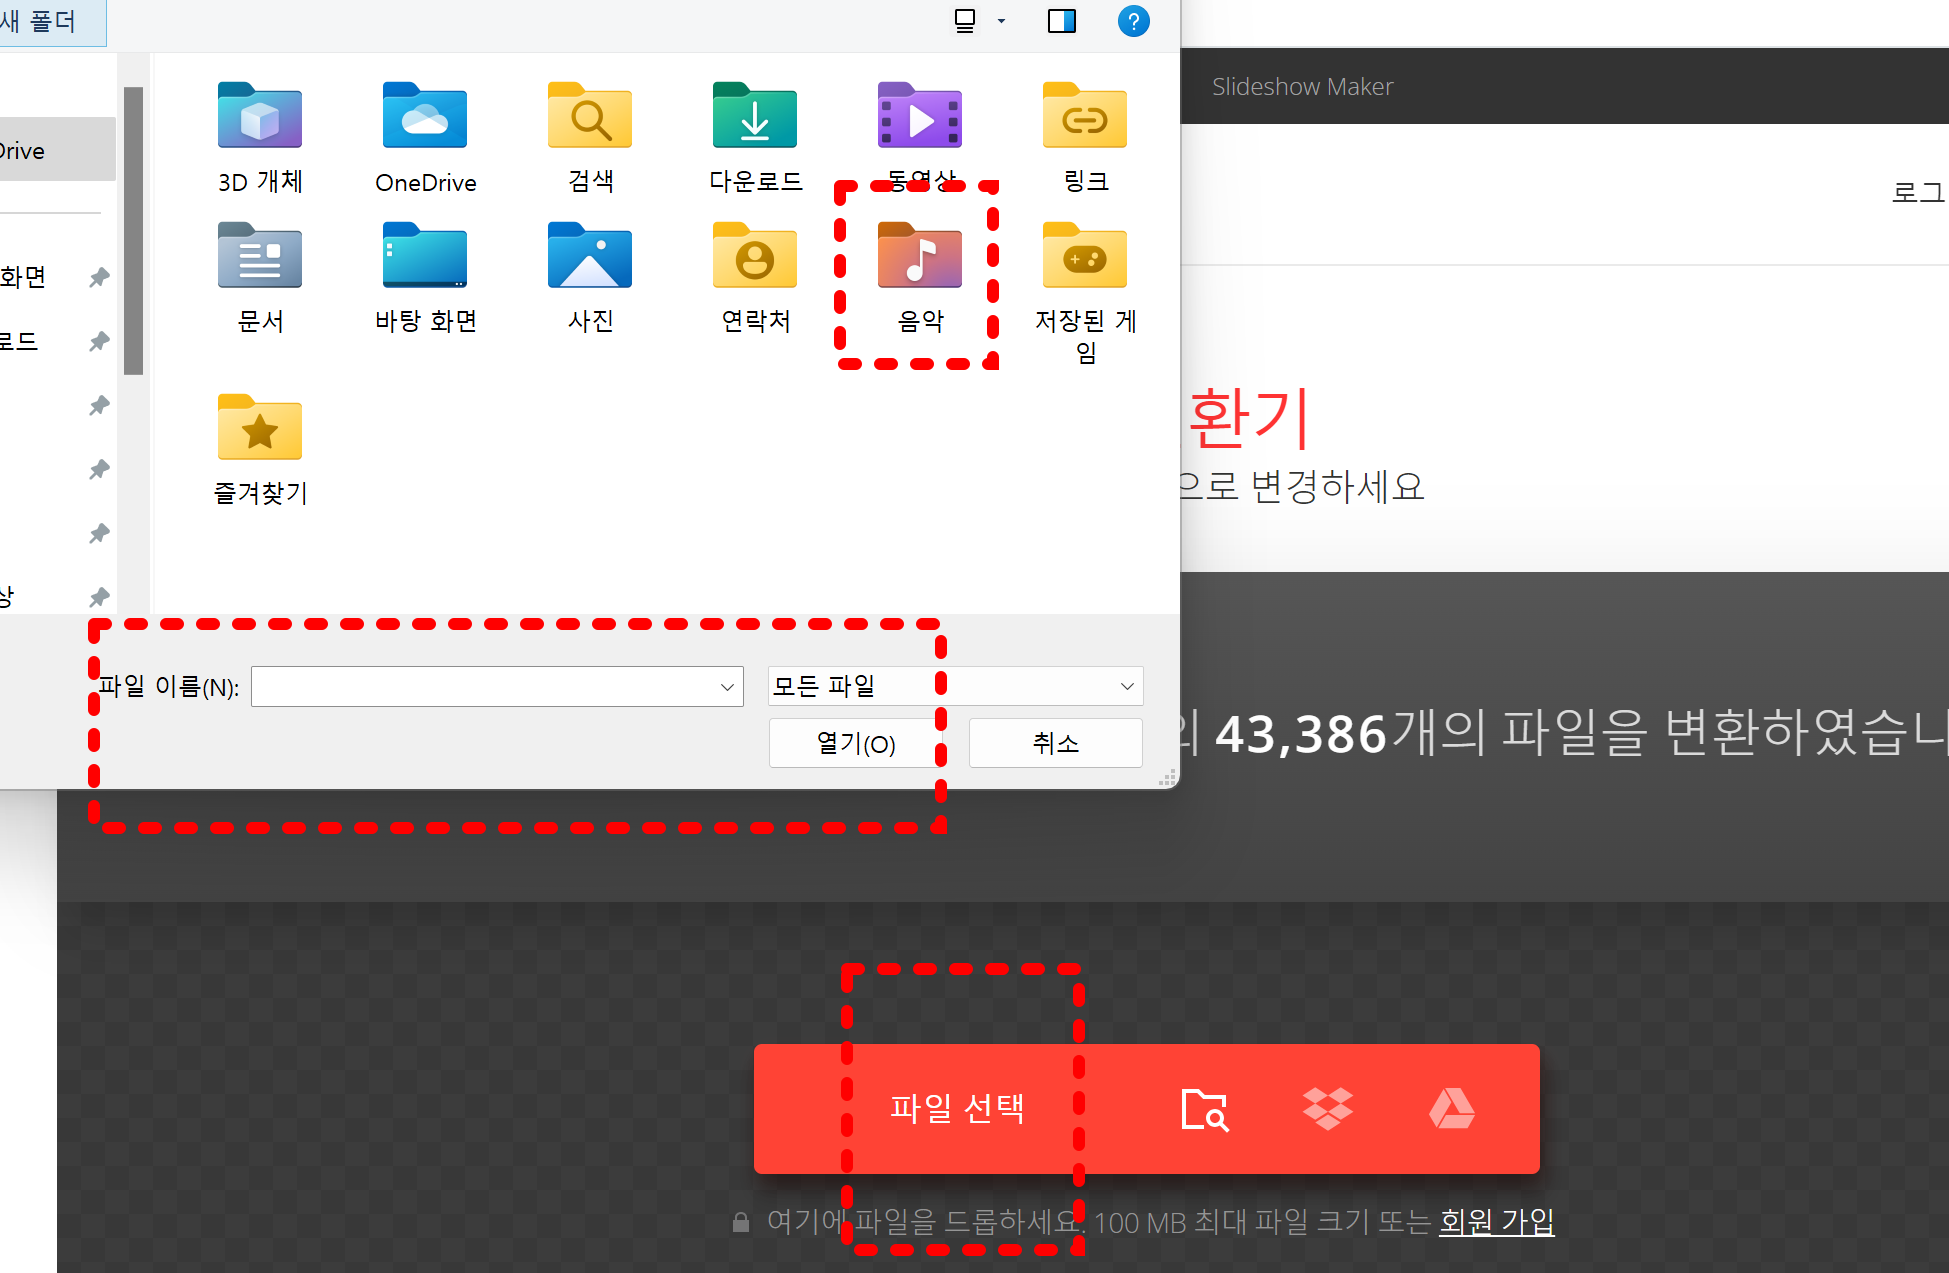
Task: Click the 새 폴더 new folder menu
Action: 40,21
